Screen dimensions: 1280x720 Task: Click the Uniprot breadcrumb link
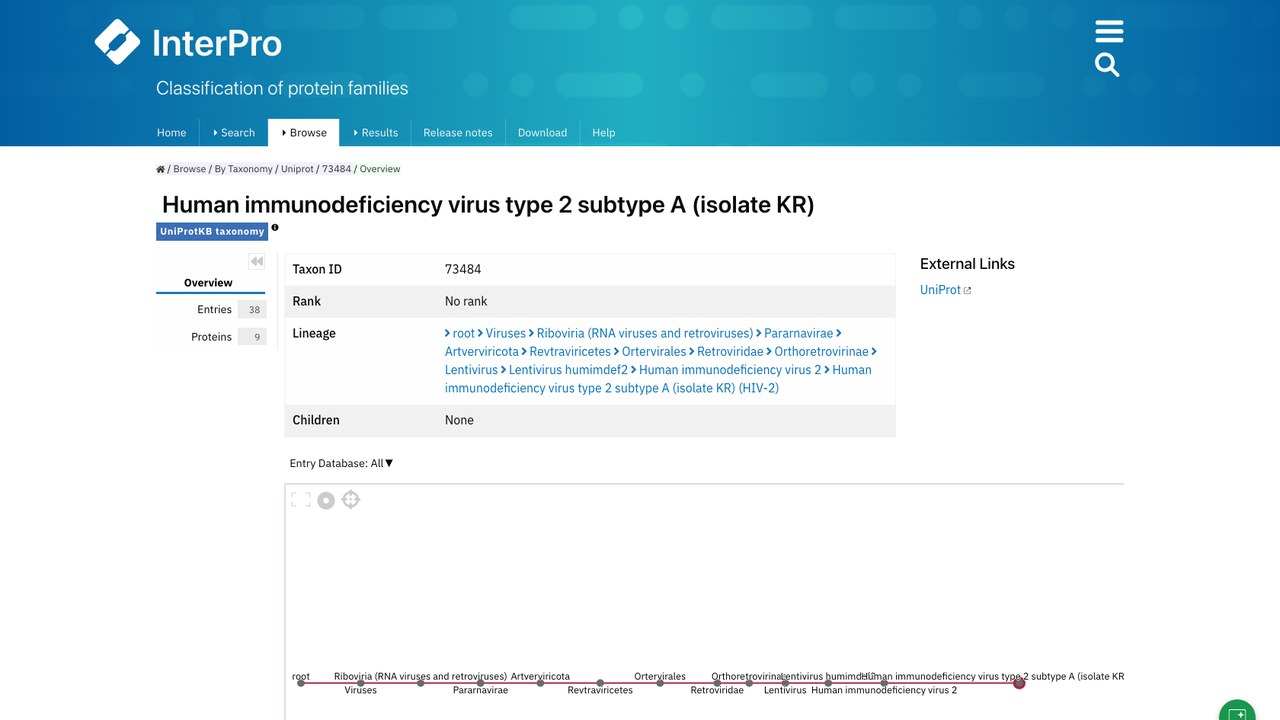297,169
